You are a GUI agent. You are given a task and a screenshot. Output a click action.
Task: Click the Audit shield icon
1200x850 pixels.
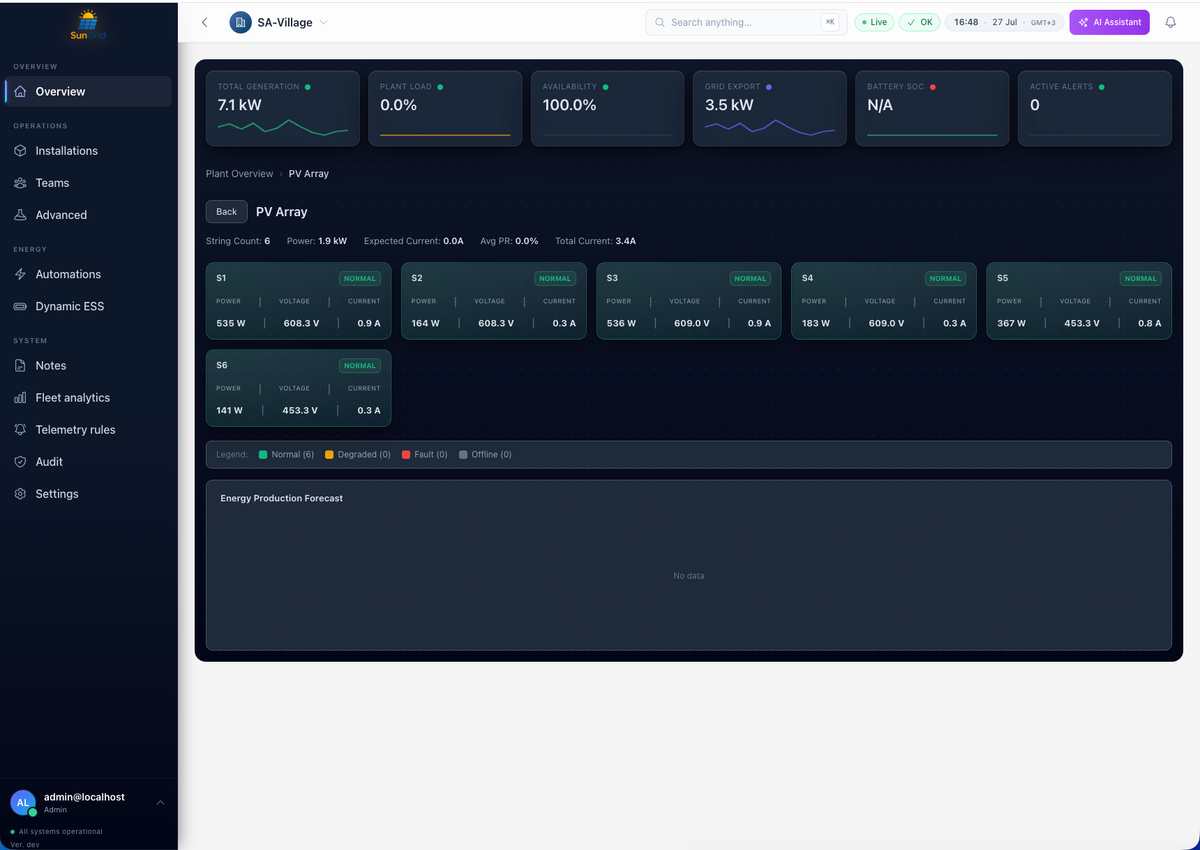pyautogui.click(x=20, y=462)
